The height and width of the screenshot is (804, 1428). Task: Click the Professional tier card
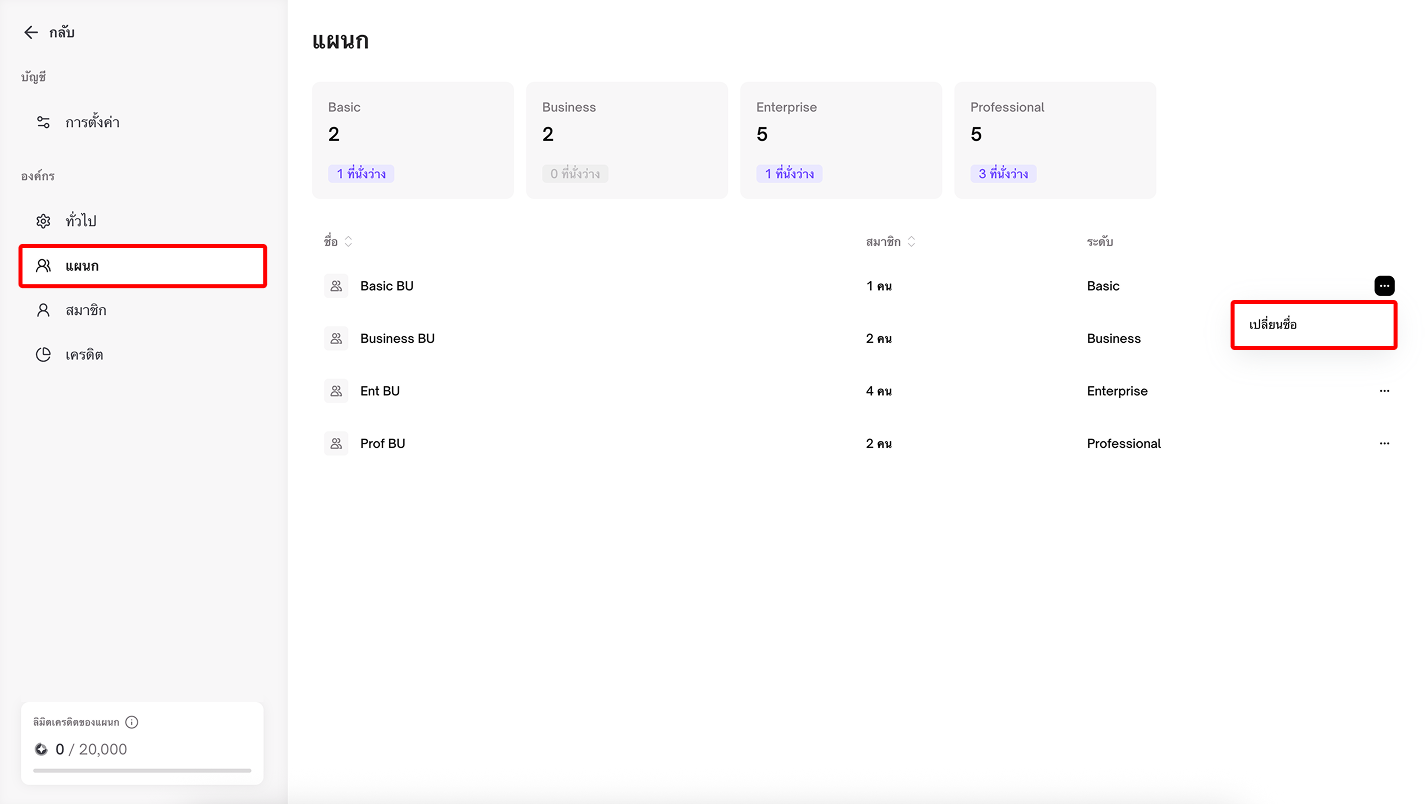pyautogui.click(x=1054, y=140)
